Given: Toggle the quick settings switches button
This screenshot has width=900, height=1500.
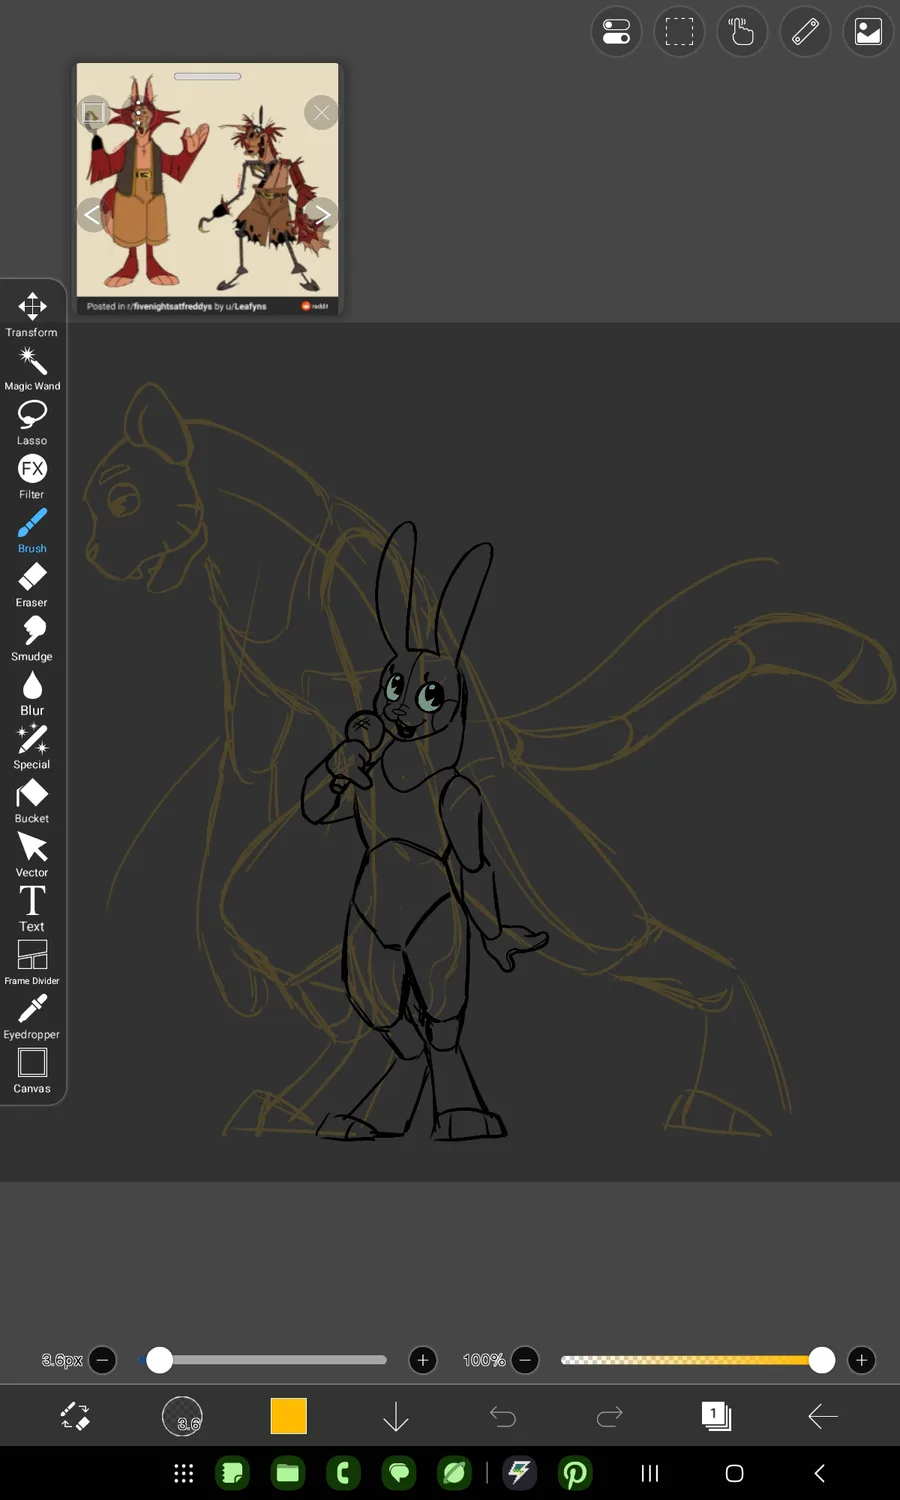Looking at the screenshot, I should tap(616, 32).
